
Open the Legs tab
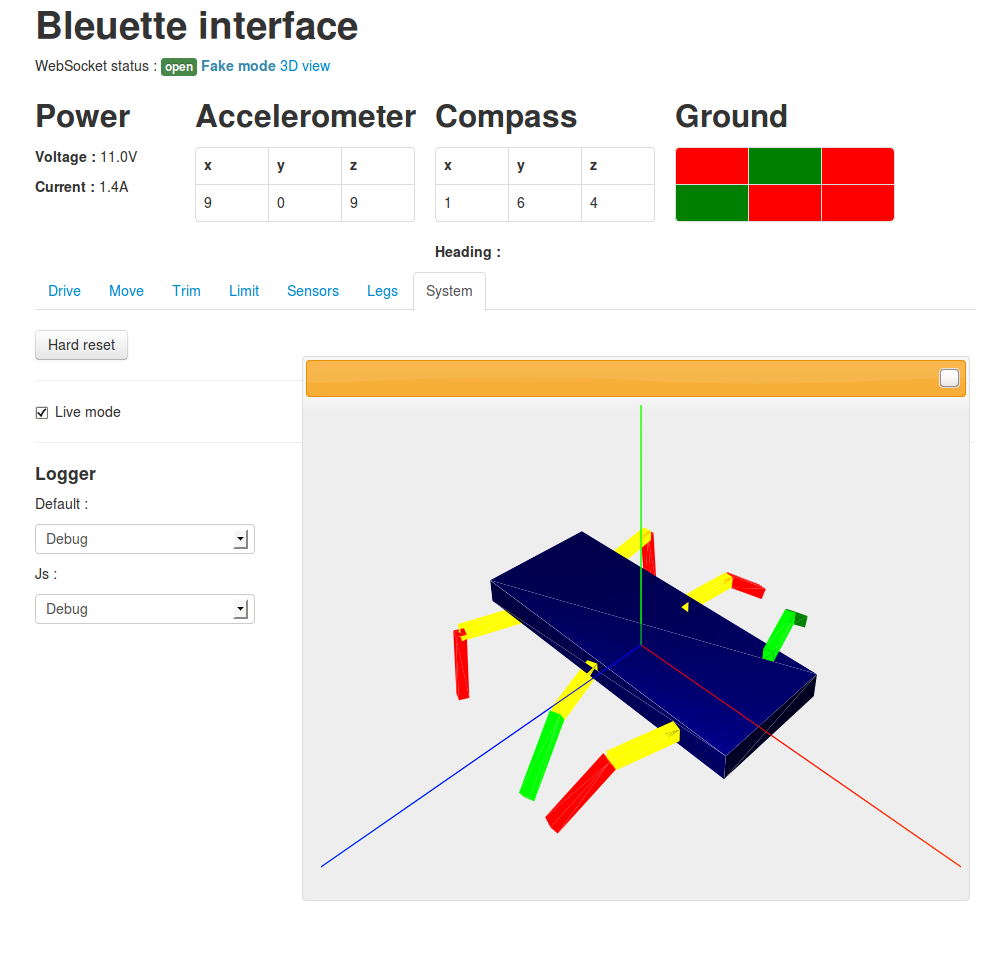point(383,291)
